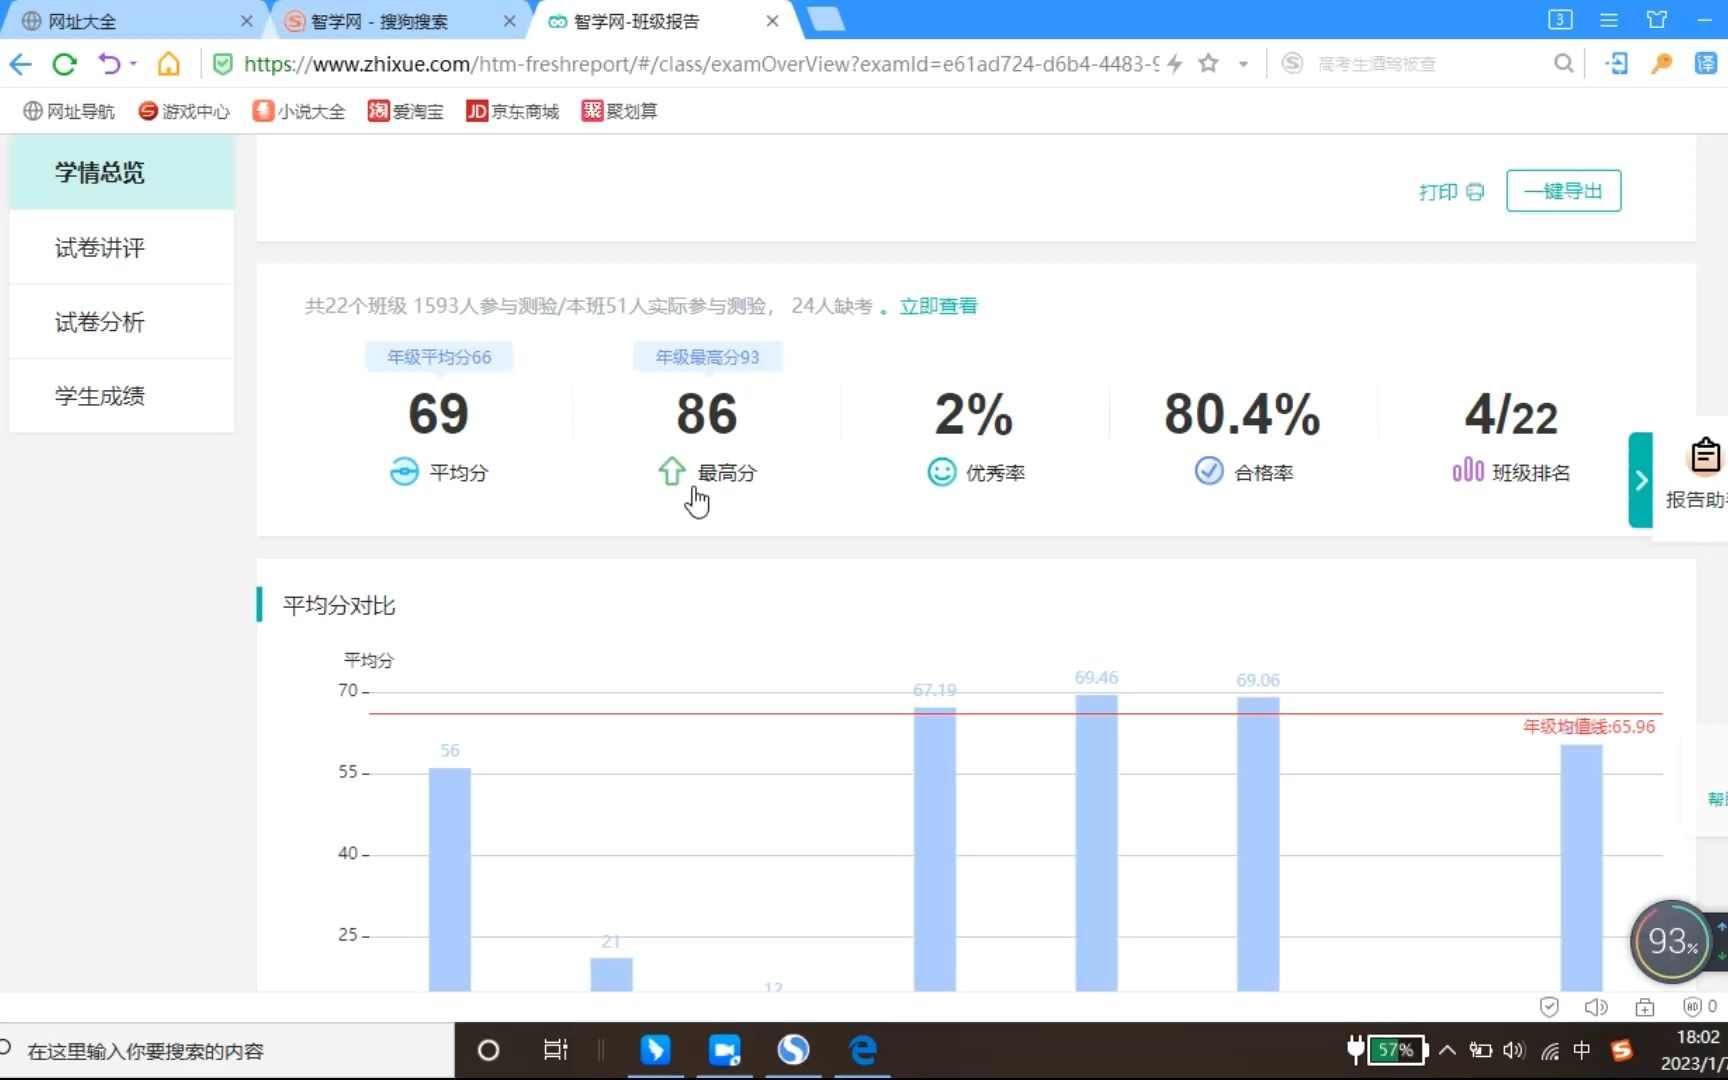Click the 最高分 up-arrow icon
The width and height of the screenshot is (1728, 1080).
(x=672, y=471)
